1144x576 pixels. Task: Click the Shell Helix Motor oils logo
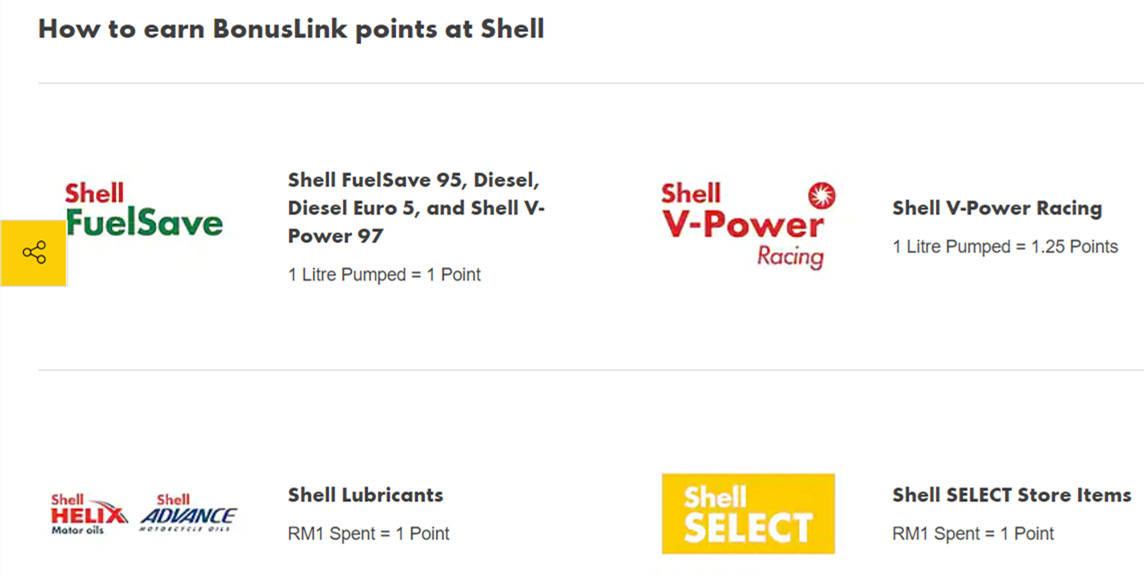(89, 515)
